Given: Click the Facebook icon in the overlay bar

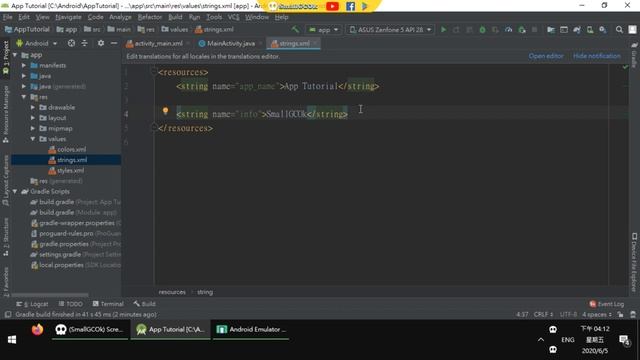Looking at the screenshot, I should coord(350,6).
